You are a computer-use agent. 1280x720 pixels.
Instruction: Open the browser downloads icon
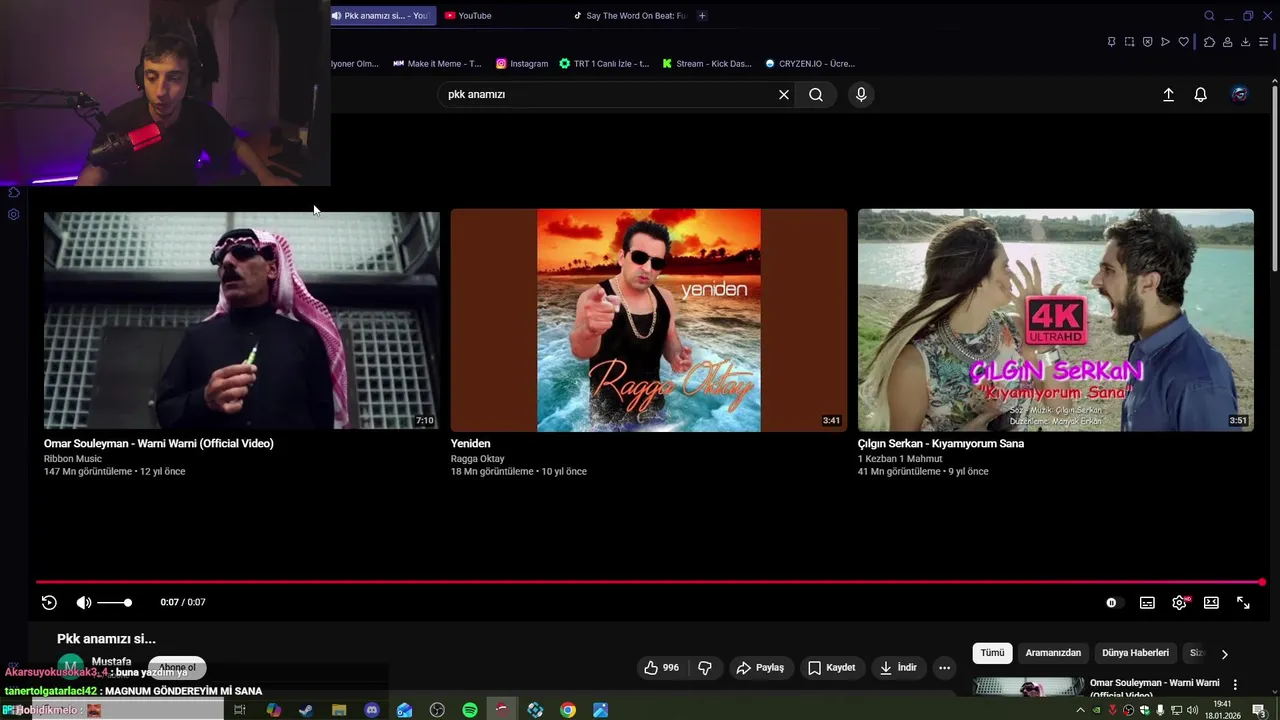coord(1245,42)
